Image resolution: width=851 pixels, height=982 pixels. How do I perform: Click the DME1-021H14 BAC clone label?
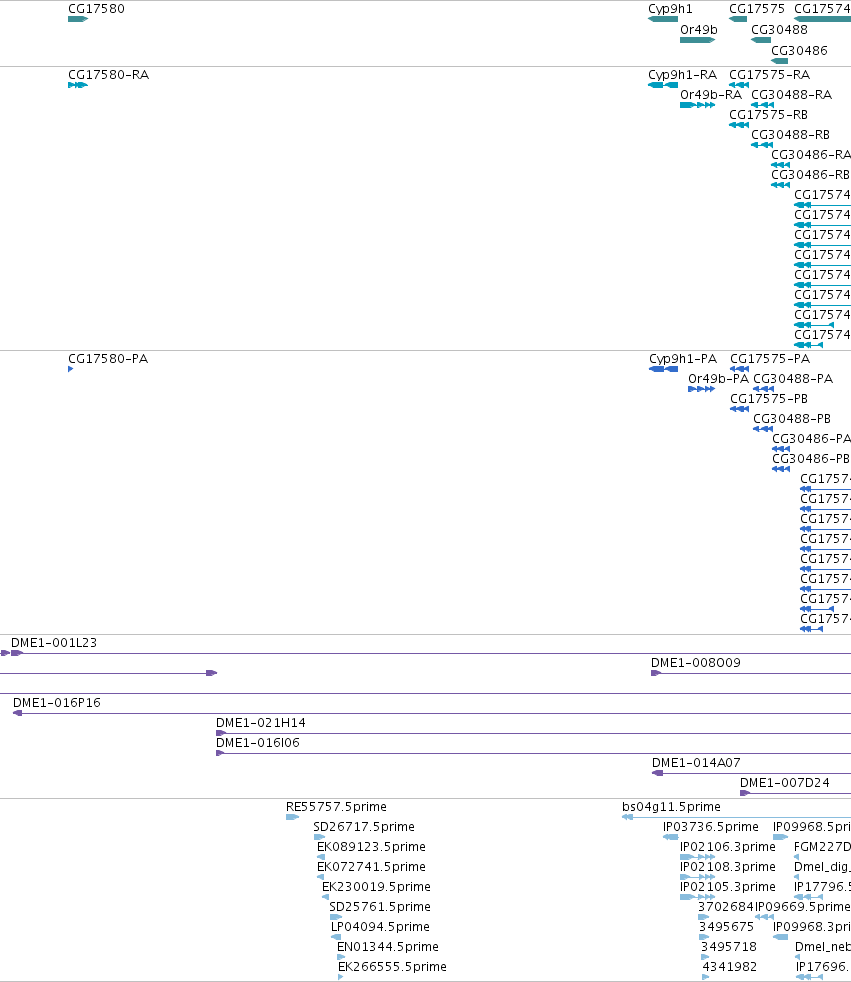[x=261, y=723]
